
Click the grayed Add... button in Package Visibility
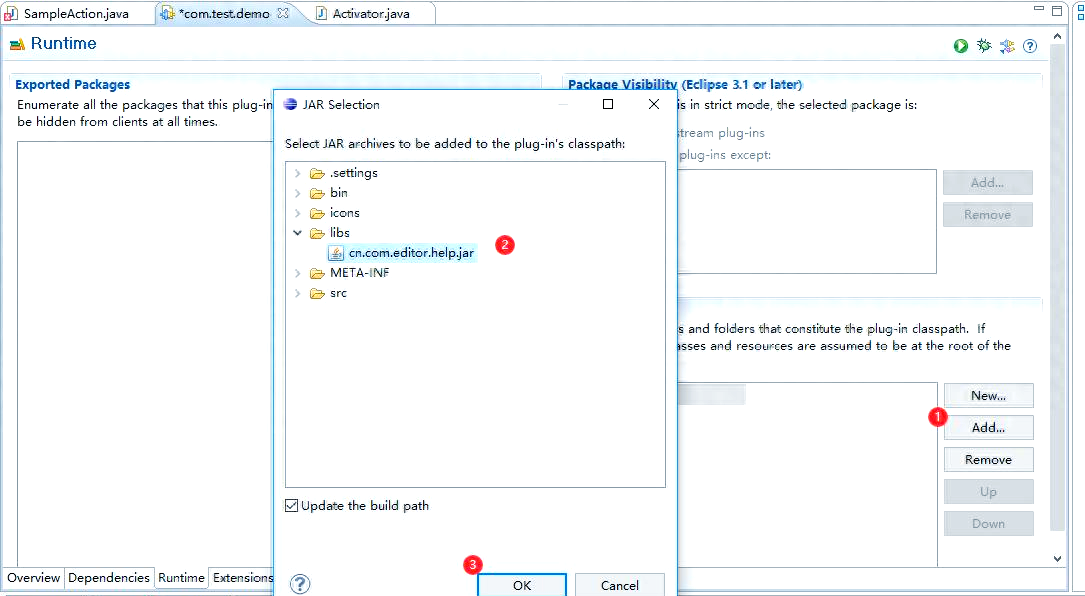click(987, 183)
